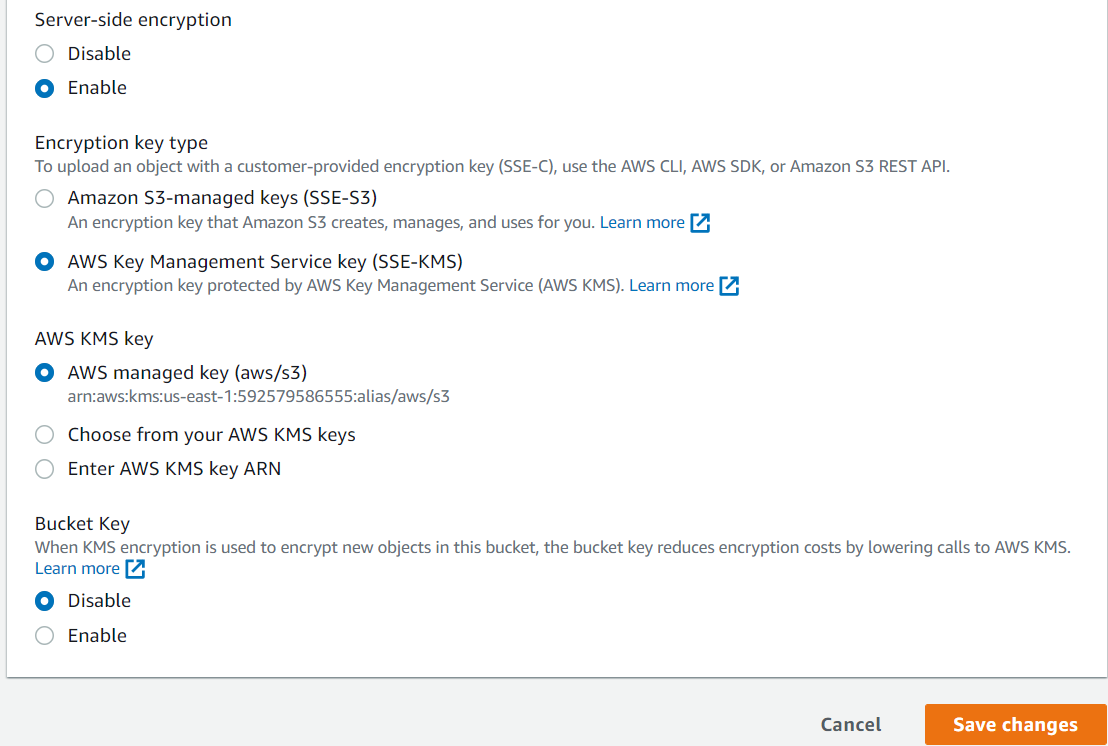Enable server-side encryption
Screen dimensions: 1108x746
44,88
